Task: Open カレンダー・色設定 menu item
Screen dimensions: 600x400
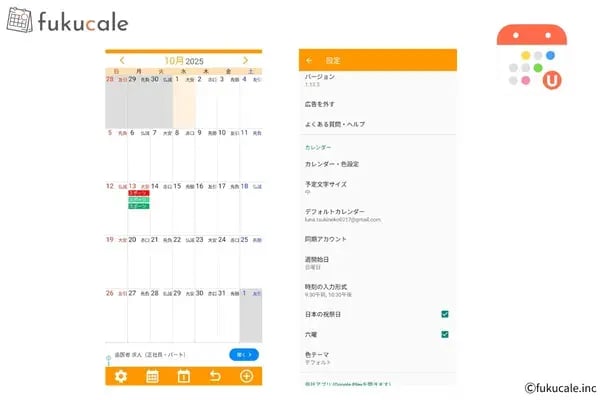Action: click(x=332, y=163)
